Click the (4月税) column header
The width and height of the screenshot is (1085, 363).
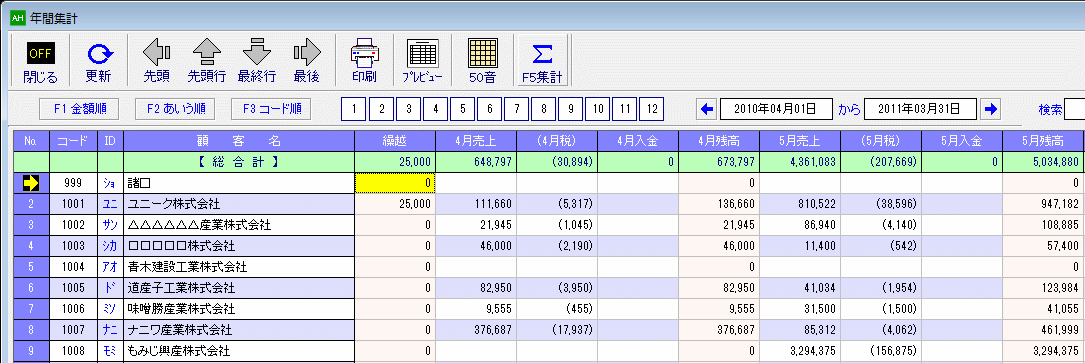557,141
